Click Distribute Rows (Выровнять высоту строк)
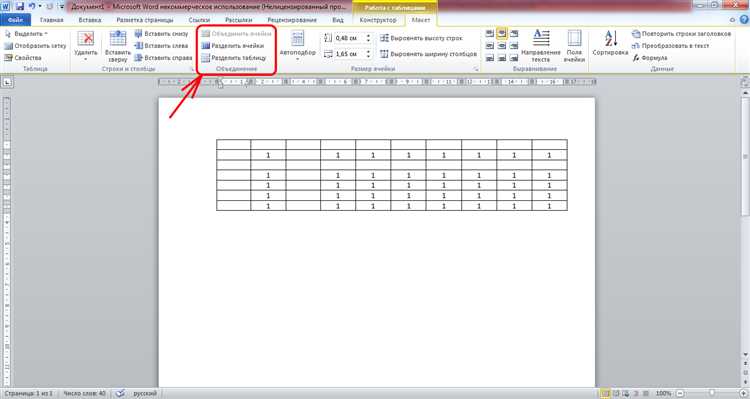 [421, 38]
